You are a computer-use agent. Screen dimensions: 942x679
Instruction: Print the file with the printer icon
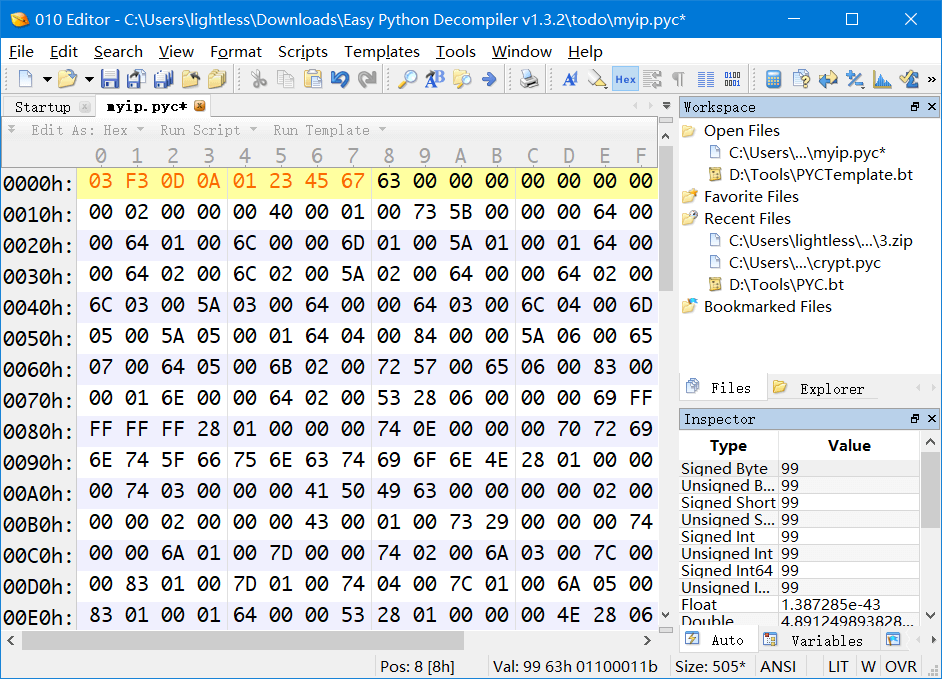click(x=529, y=79)
